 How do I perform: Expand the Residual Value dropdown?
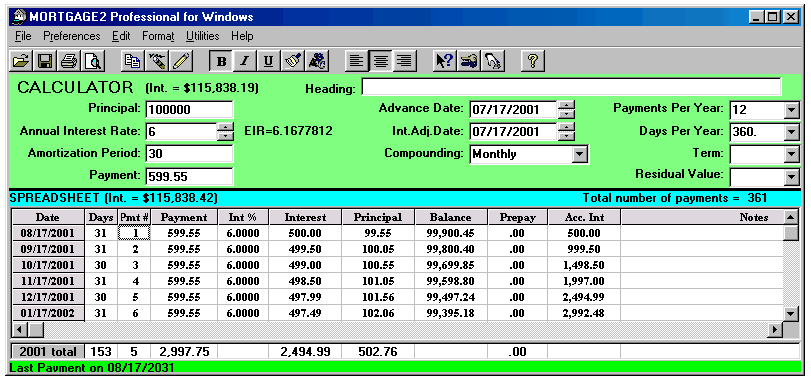pos(791,177)
